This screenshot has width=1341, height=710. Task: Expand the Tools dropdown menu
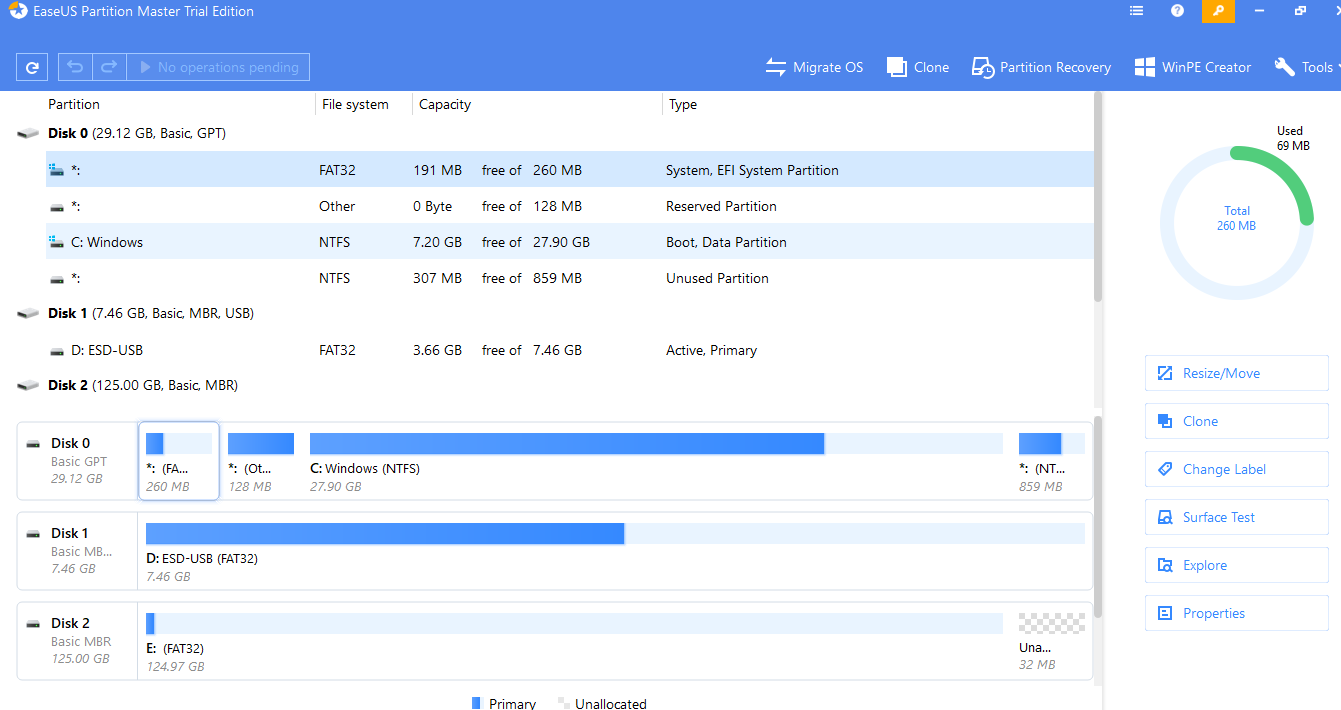coord(1305,67)
